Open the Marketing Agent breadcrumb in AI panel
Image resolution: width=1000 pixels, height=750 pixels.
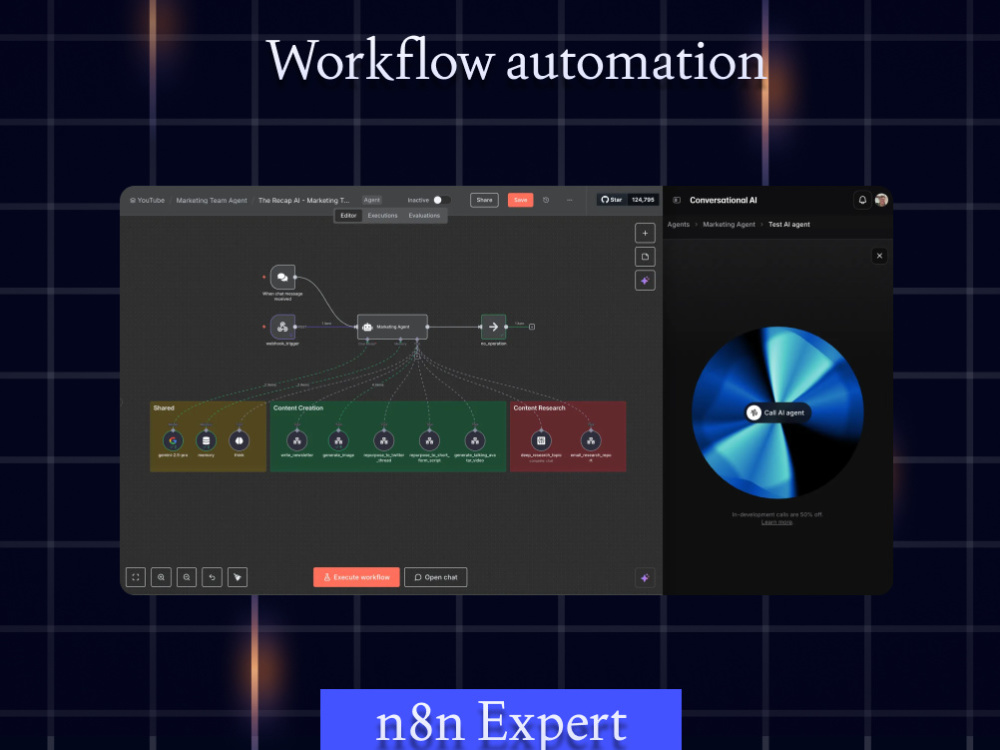click(x=728, y=224)
